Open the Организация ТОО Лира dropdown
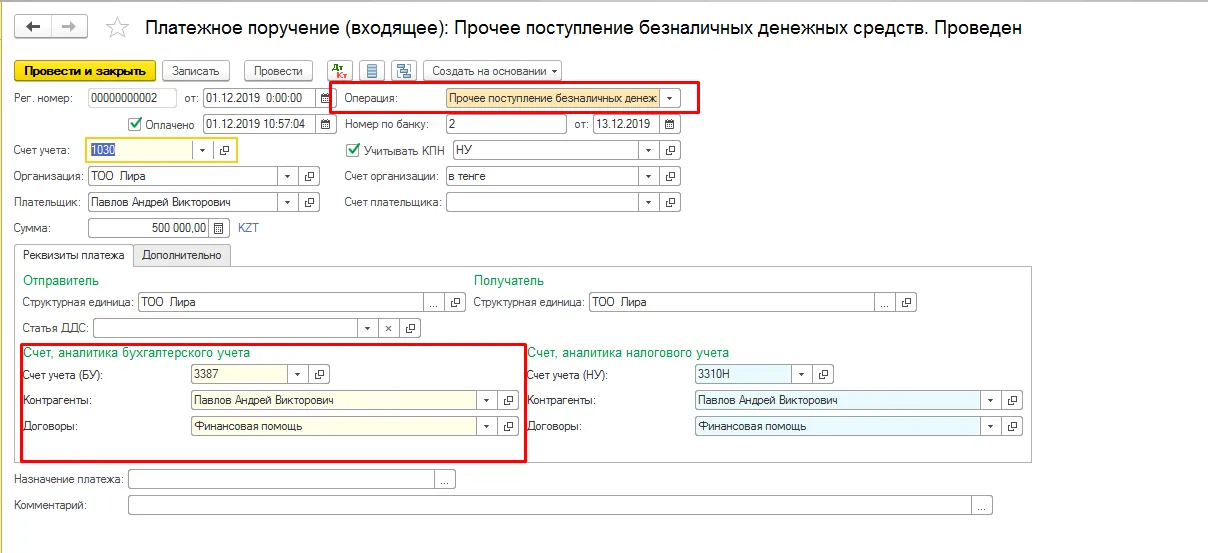This screenshot has height=553, width=1208. (289, 176)
